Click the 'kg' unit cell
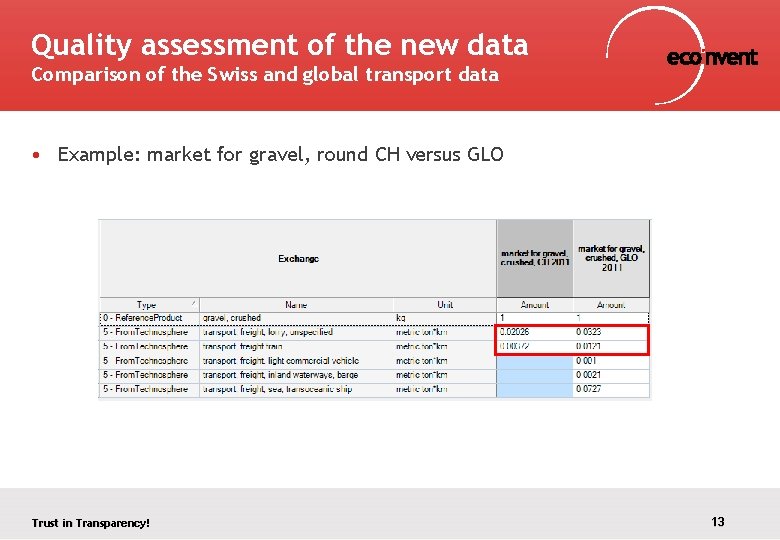Screen dimensions: 780x540 (x=445, y=318)
